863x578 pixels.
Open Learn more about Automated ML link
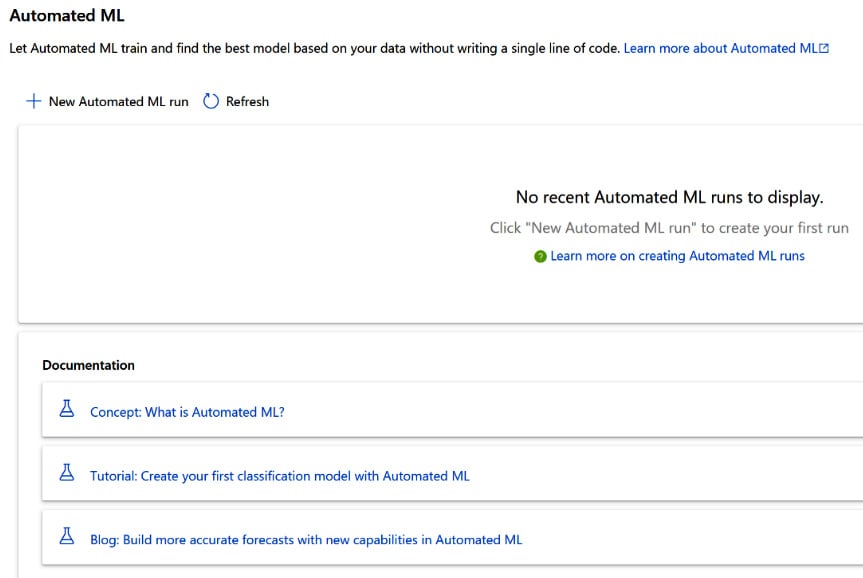click(726, 48)
